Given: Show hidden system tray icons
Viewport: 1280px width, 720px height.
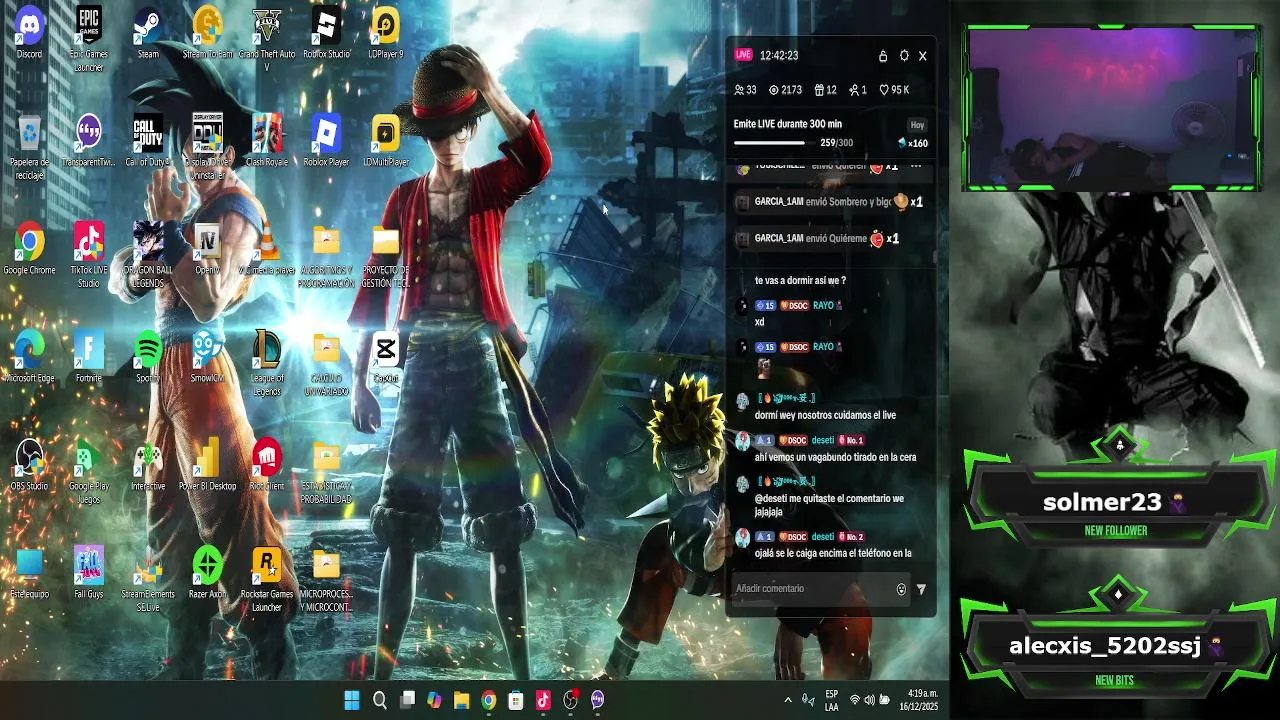Looking at the screenshot, I should [x=788, y=701].
